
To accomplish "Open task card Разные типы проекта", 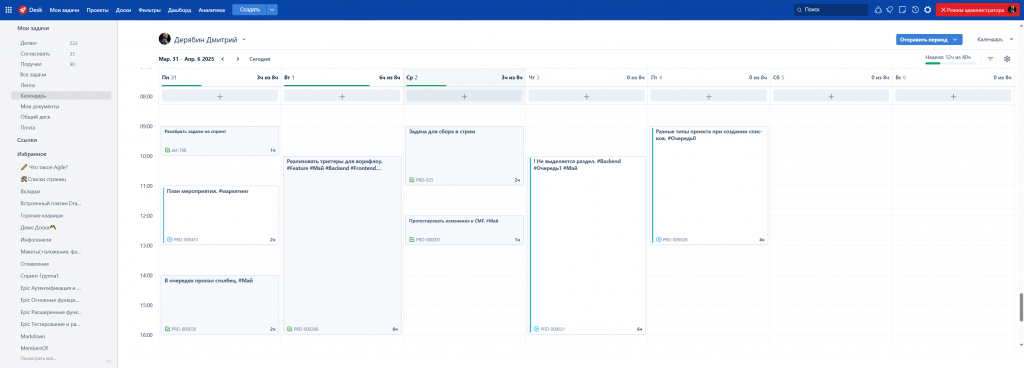I will point(709,185).
